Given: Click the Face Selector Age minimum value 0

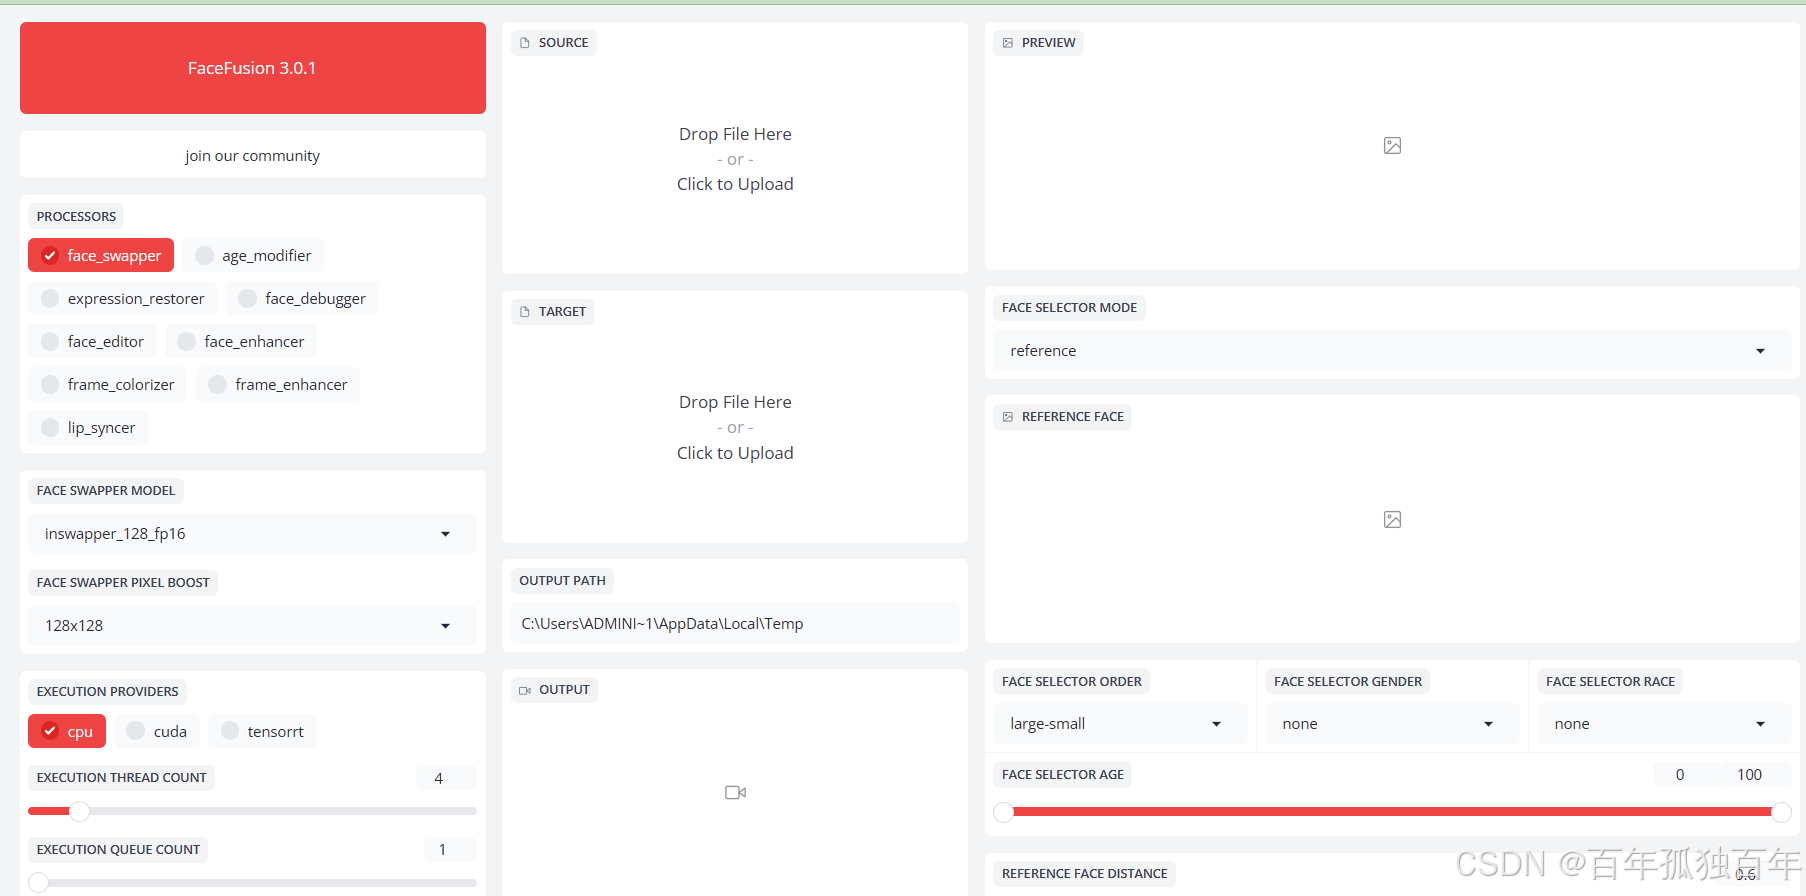Looking at the screenshot, I should (1686, 775).
